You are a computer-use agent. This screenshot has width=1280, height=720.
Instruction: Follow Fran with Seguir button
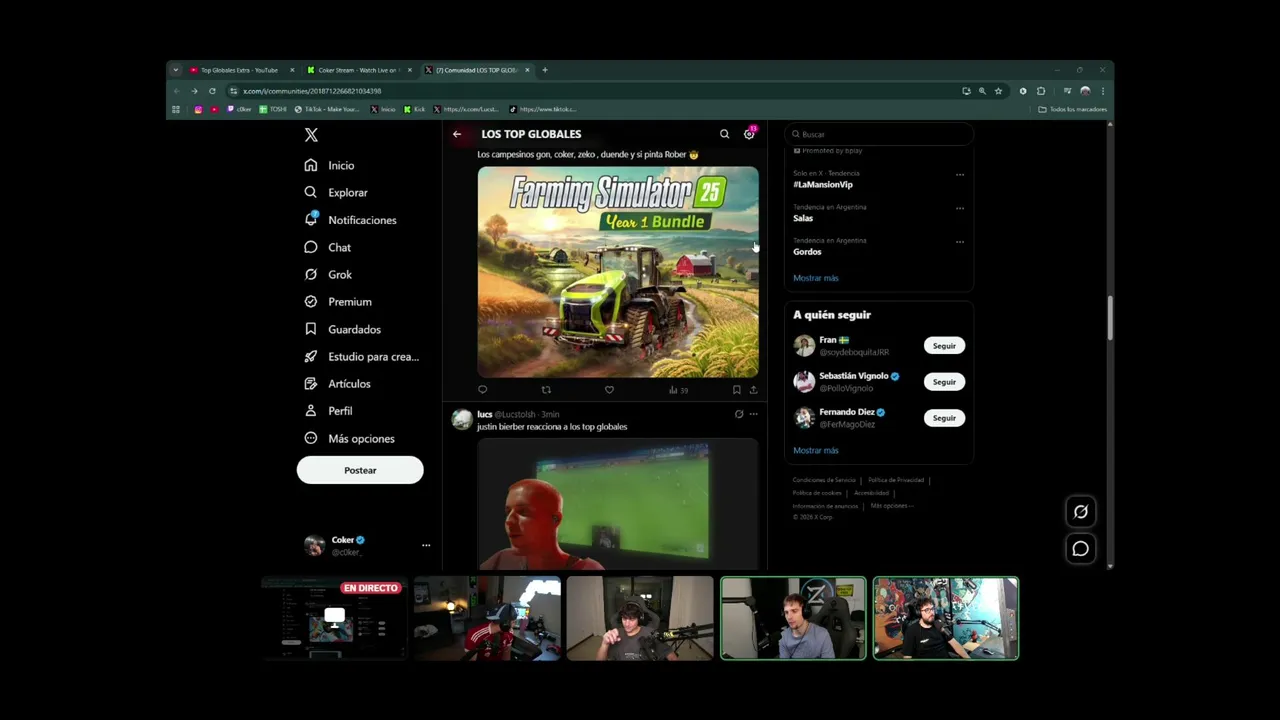[x=944, y=346]
